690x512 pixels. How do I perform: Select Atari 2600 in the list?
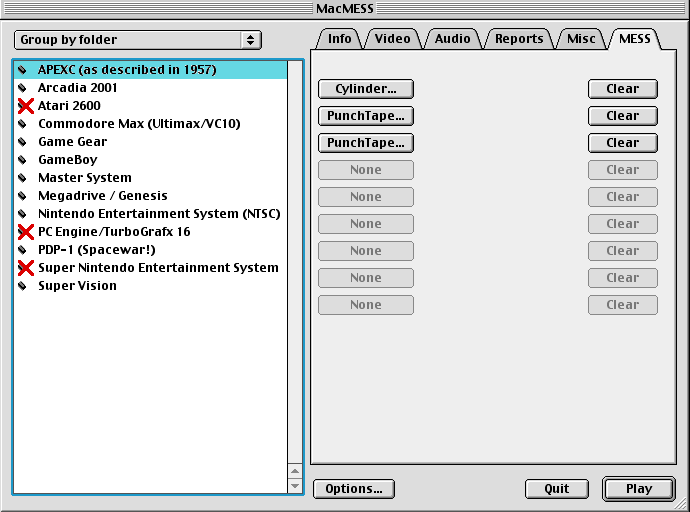(150, 106)
